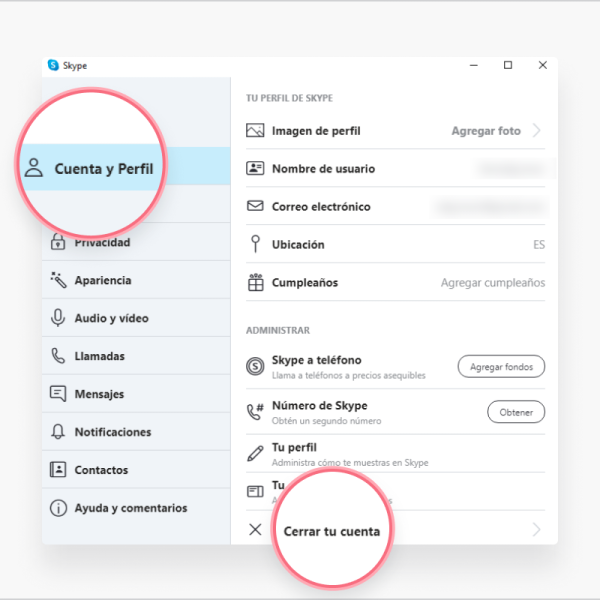Open the Contactos settings section
Viewport: 600px width, 600px height.
(x=136, y=470)
